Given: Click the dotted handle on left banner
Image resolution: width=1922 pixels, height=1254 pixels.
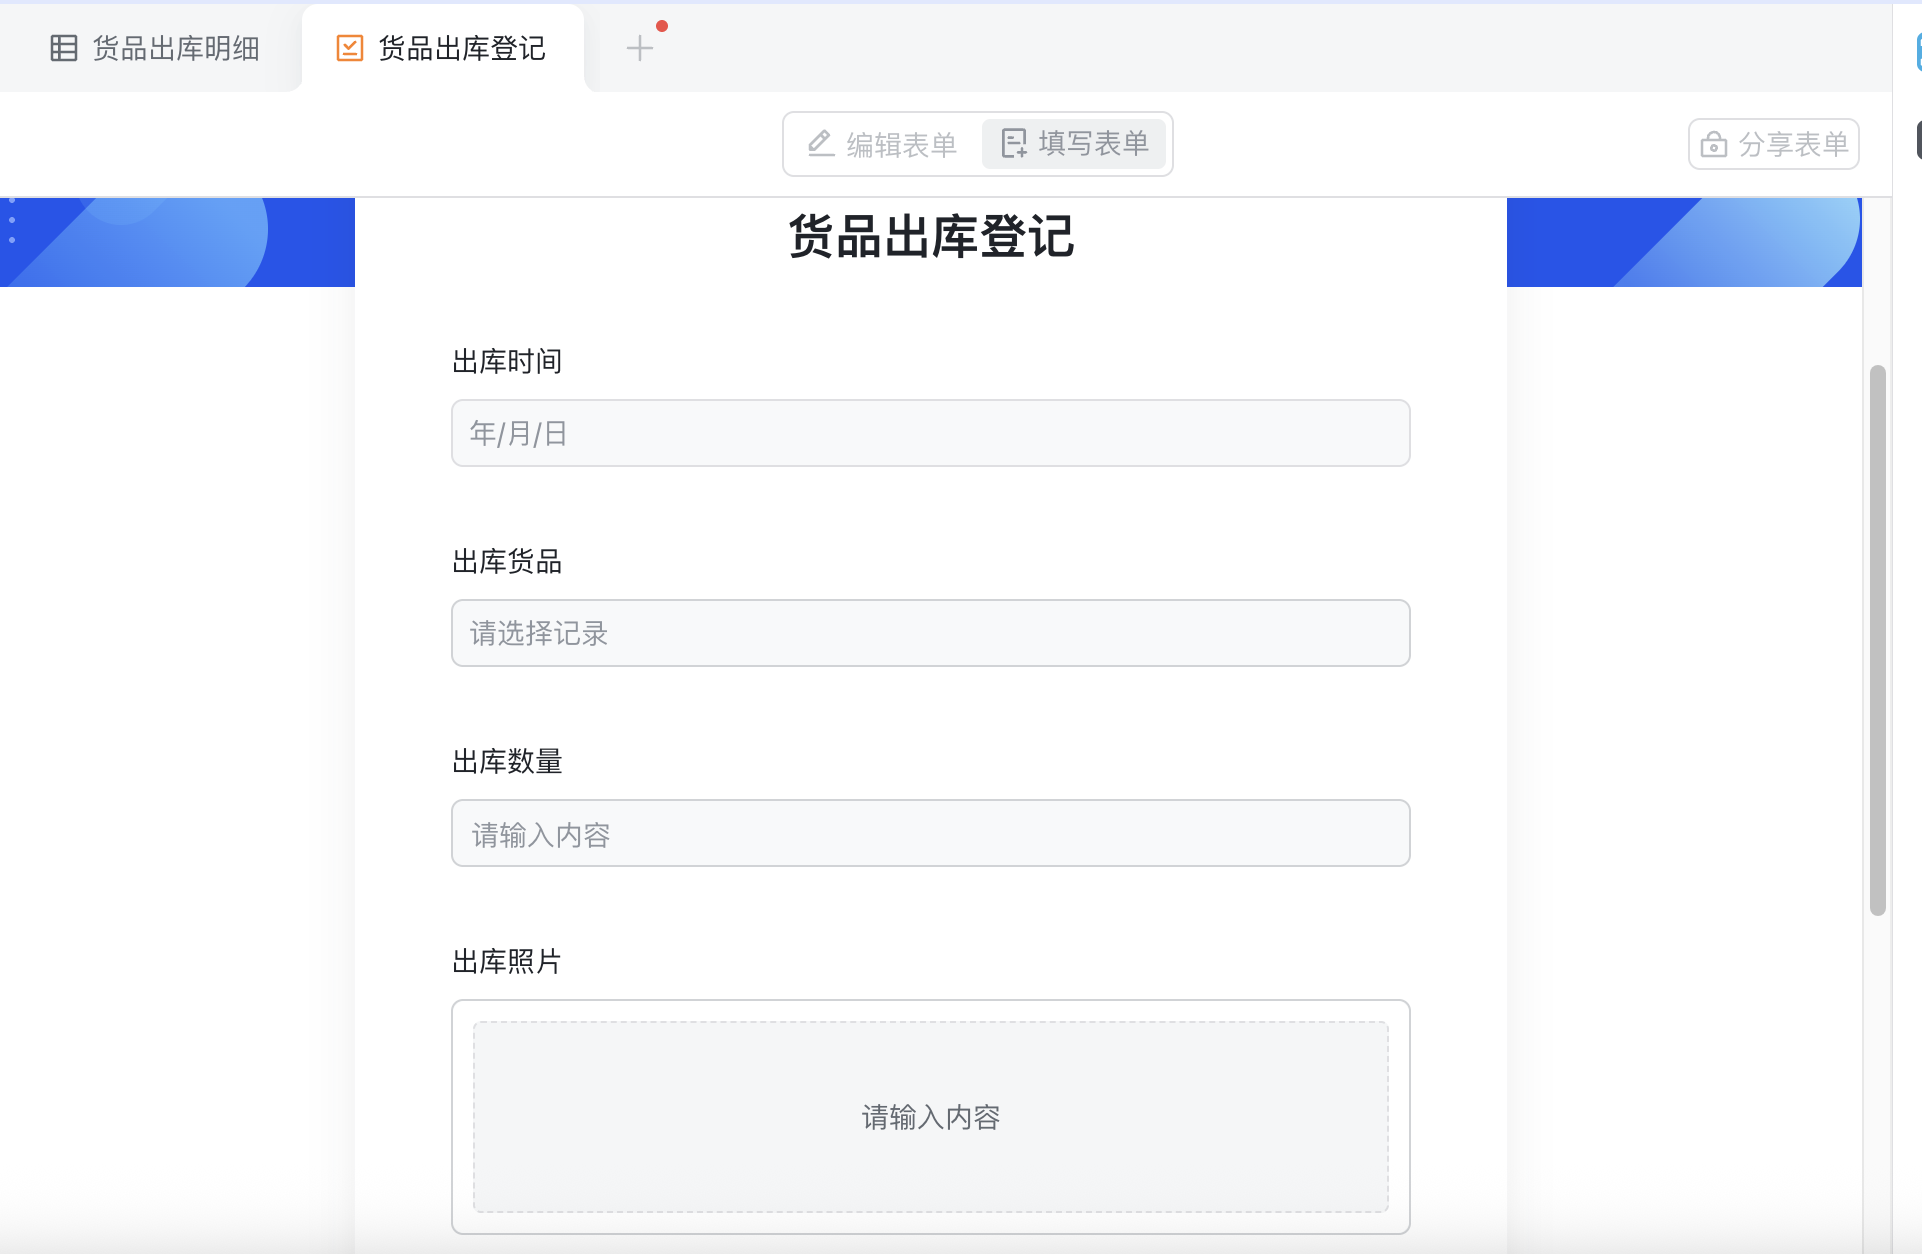Looking at the screenshot, I should (12, 221).
